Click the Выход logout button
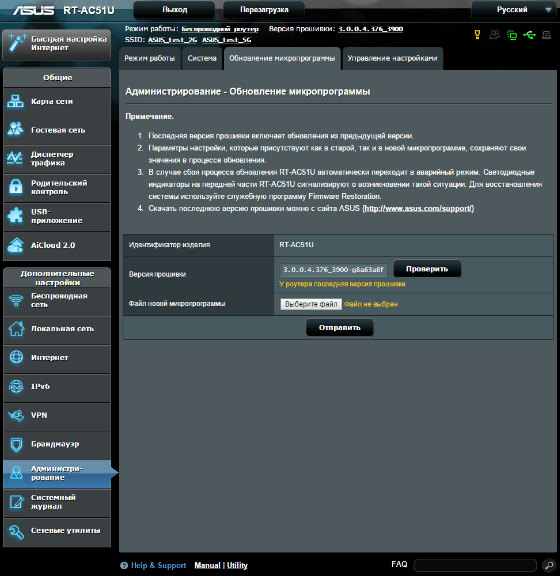560x576 pixels. pos(175,10)
